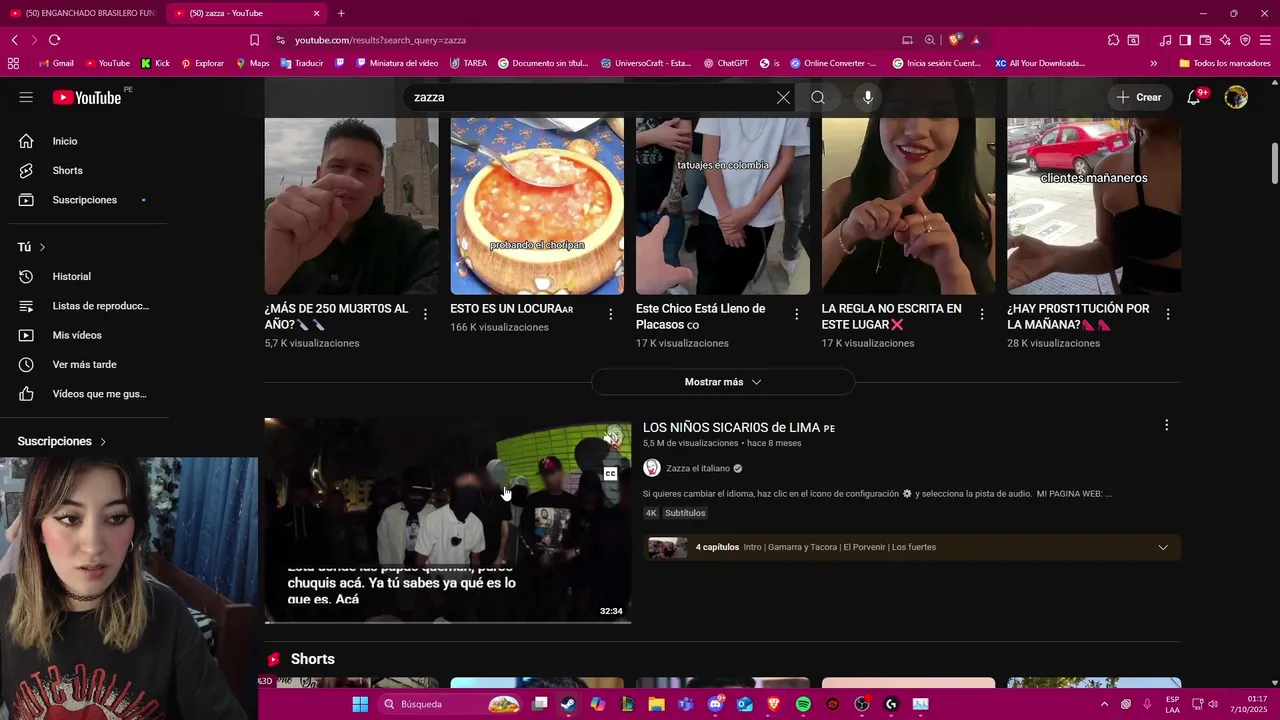The width and height of the screenshot is (1280, 720).
Task: Open LA REGLA NO ESCRITA short title
Action: tap(892, 317)
